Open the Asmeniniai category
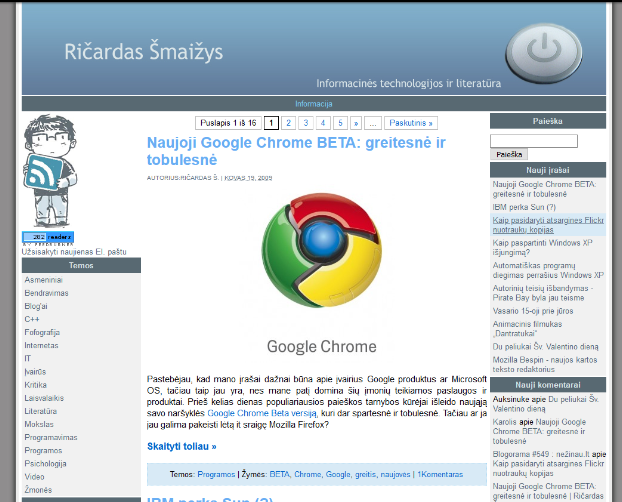The height and width of the screenshot is (502, 622). coord(43,280)
